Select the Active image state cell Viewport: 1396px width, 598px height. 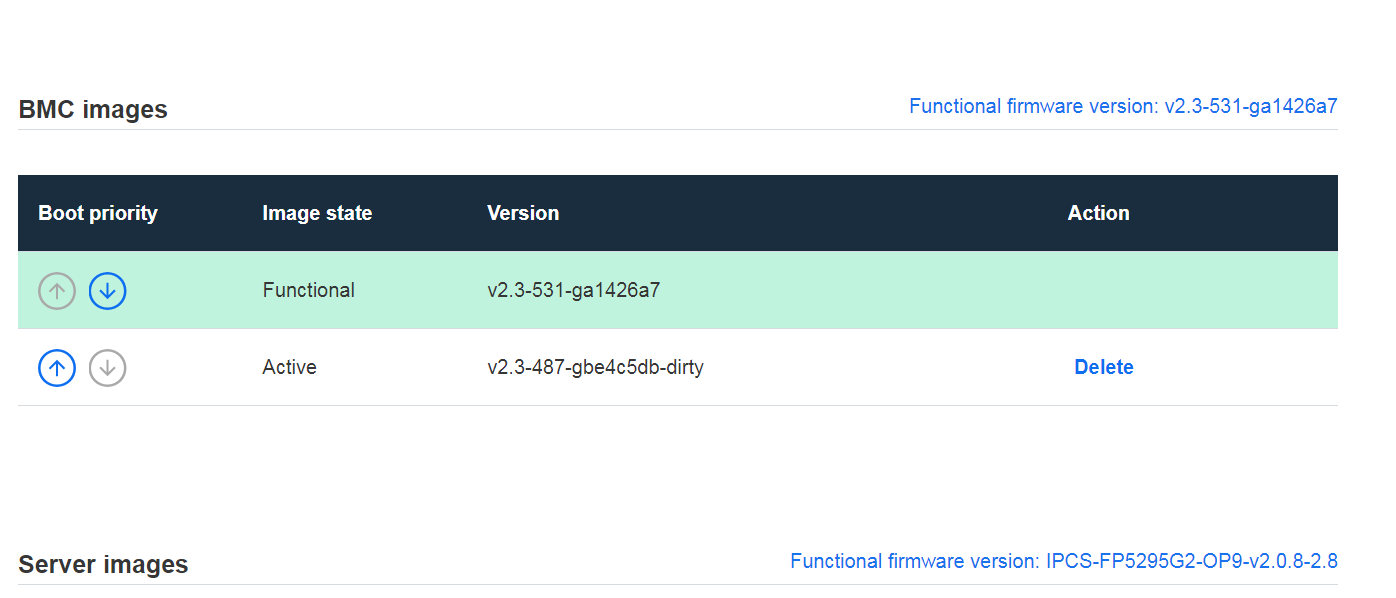point(290,367)
